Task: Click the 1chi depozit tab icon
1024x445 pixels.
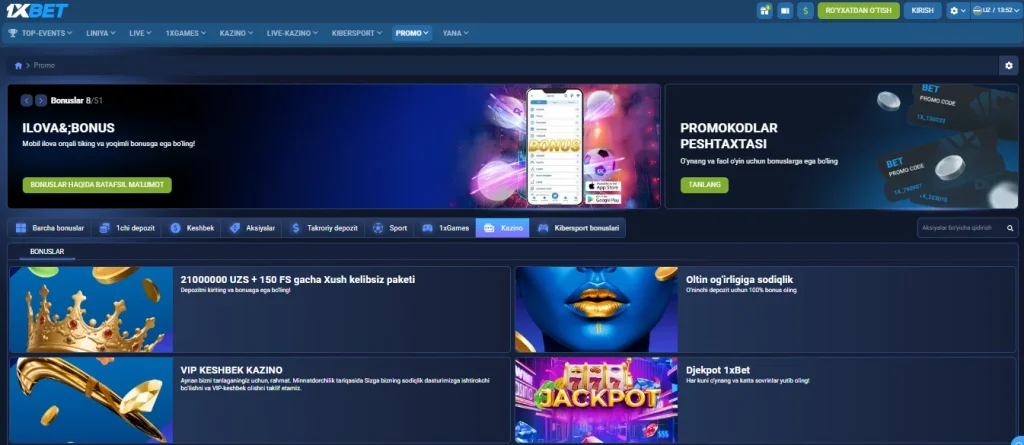Action: pyautogui.click(x=104, y=228)
